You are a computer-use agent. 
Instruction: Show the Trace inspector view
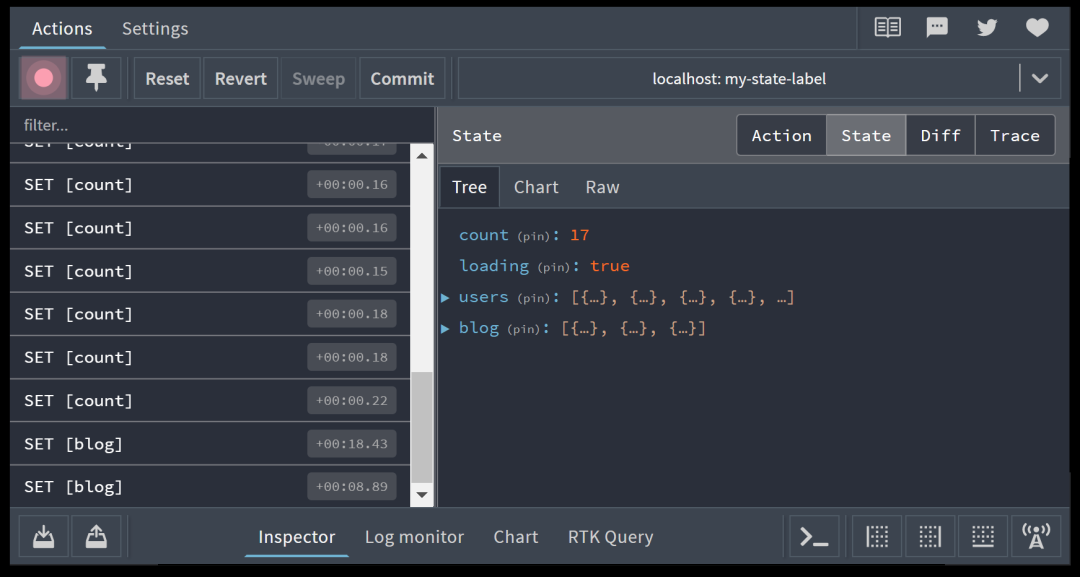click(x=1015, y=136)
